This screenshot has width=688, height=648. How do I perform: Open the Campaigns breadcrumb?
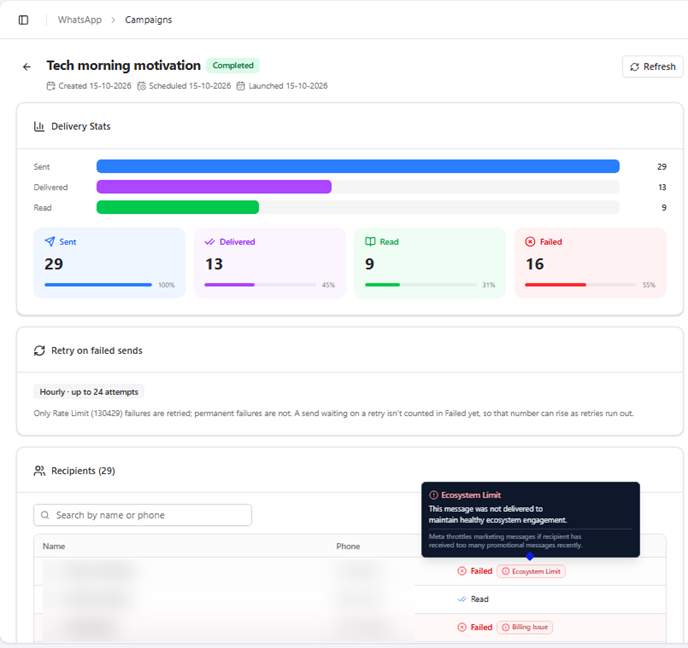click(x=148, y=20)
